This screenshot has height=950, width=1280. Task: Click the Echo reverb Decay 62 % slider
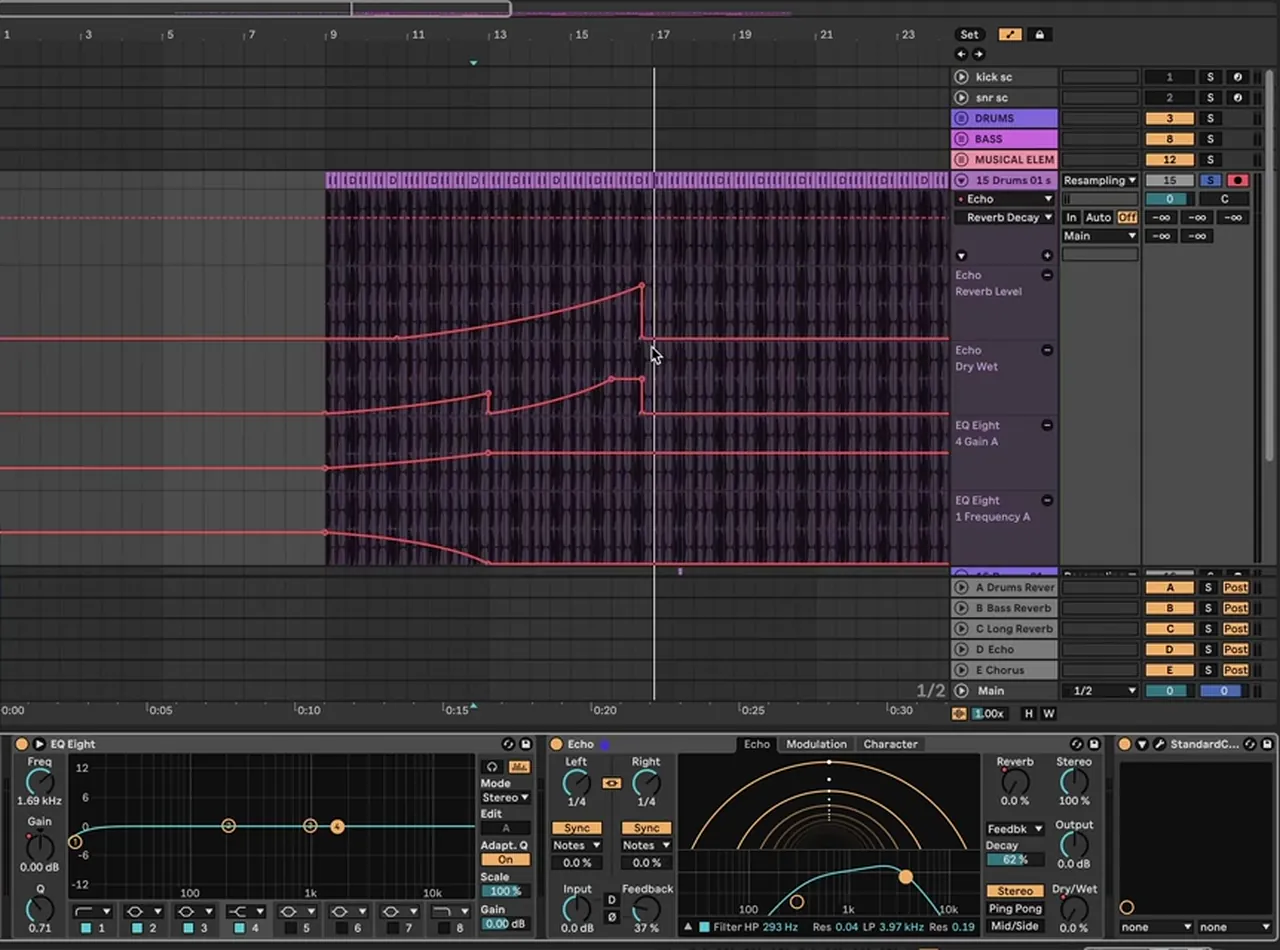coord(1015,860)
